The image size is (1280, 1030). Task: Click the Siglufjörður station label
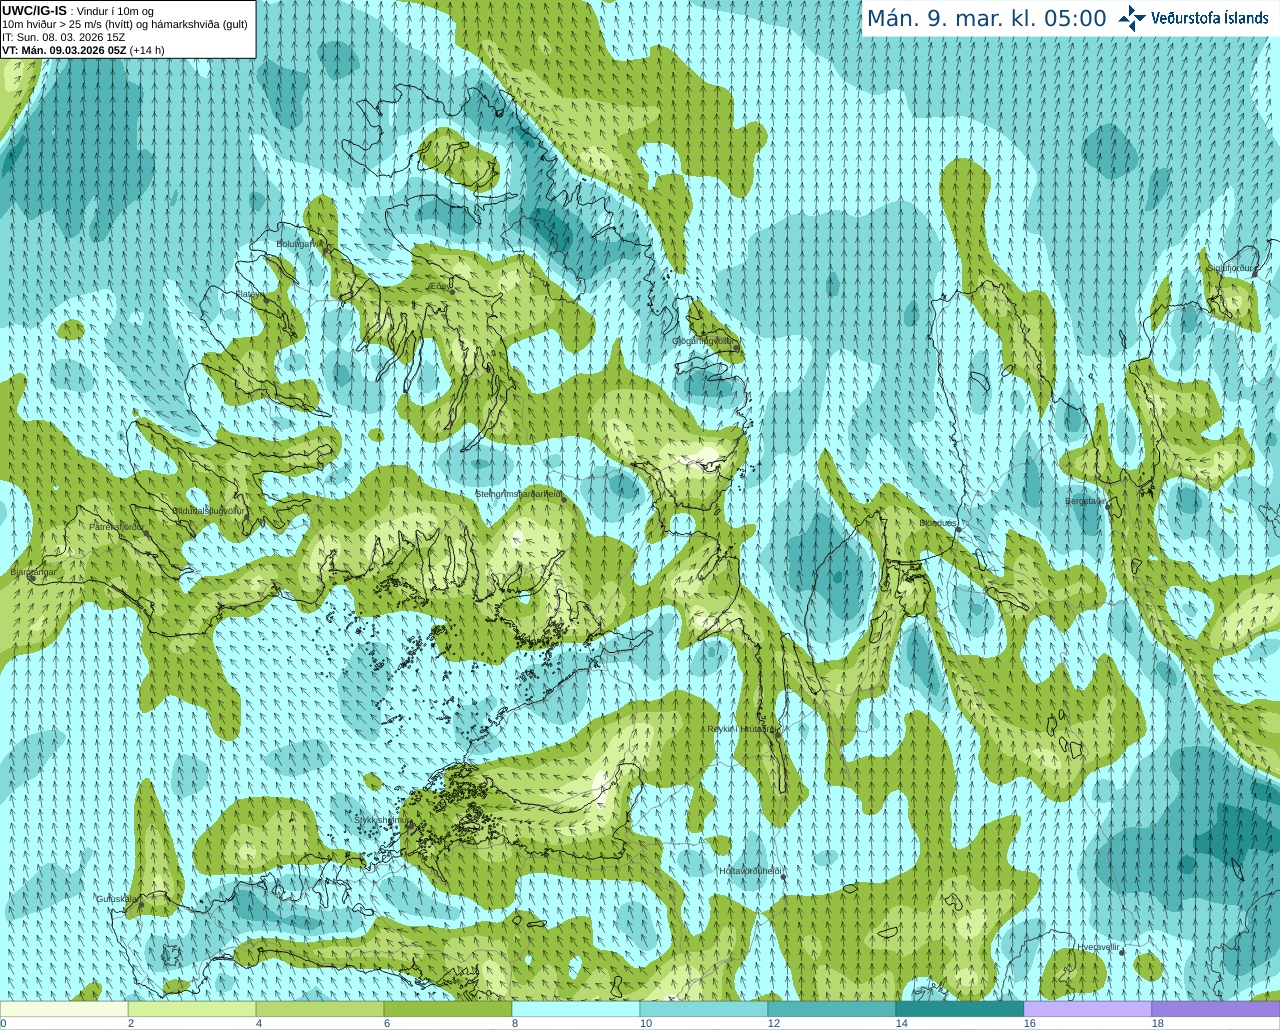[x=1231, y=268]
